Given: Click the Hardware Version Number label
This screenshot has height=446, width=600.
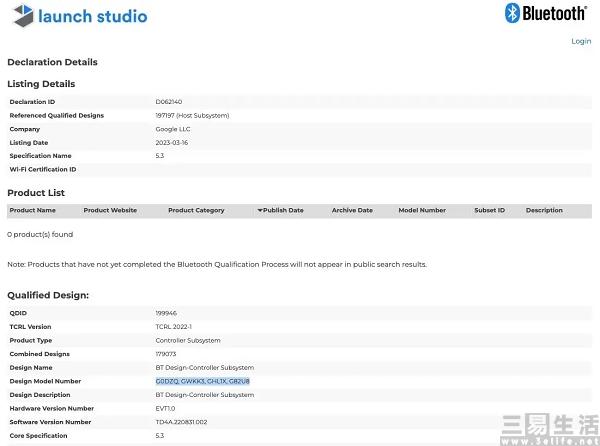Looking at the screenshot, I should tap(52, 409).
